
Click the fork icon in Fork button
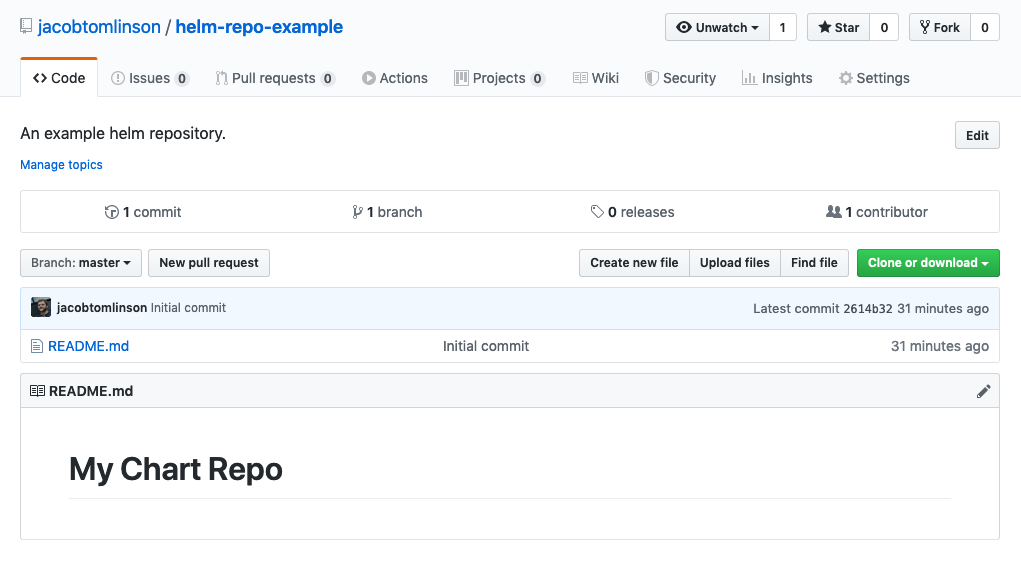pos(925,27)
